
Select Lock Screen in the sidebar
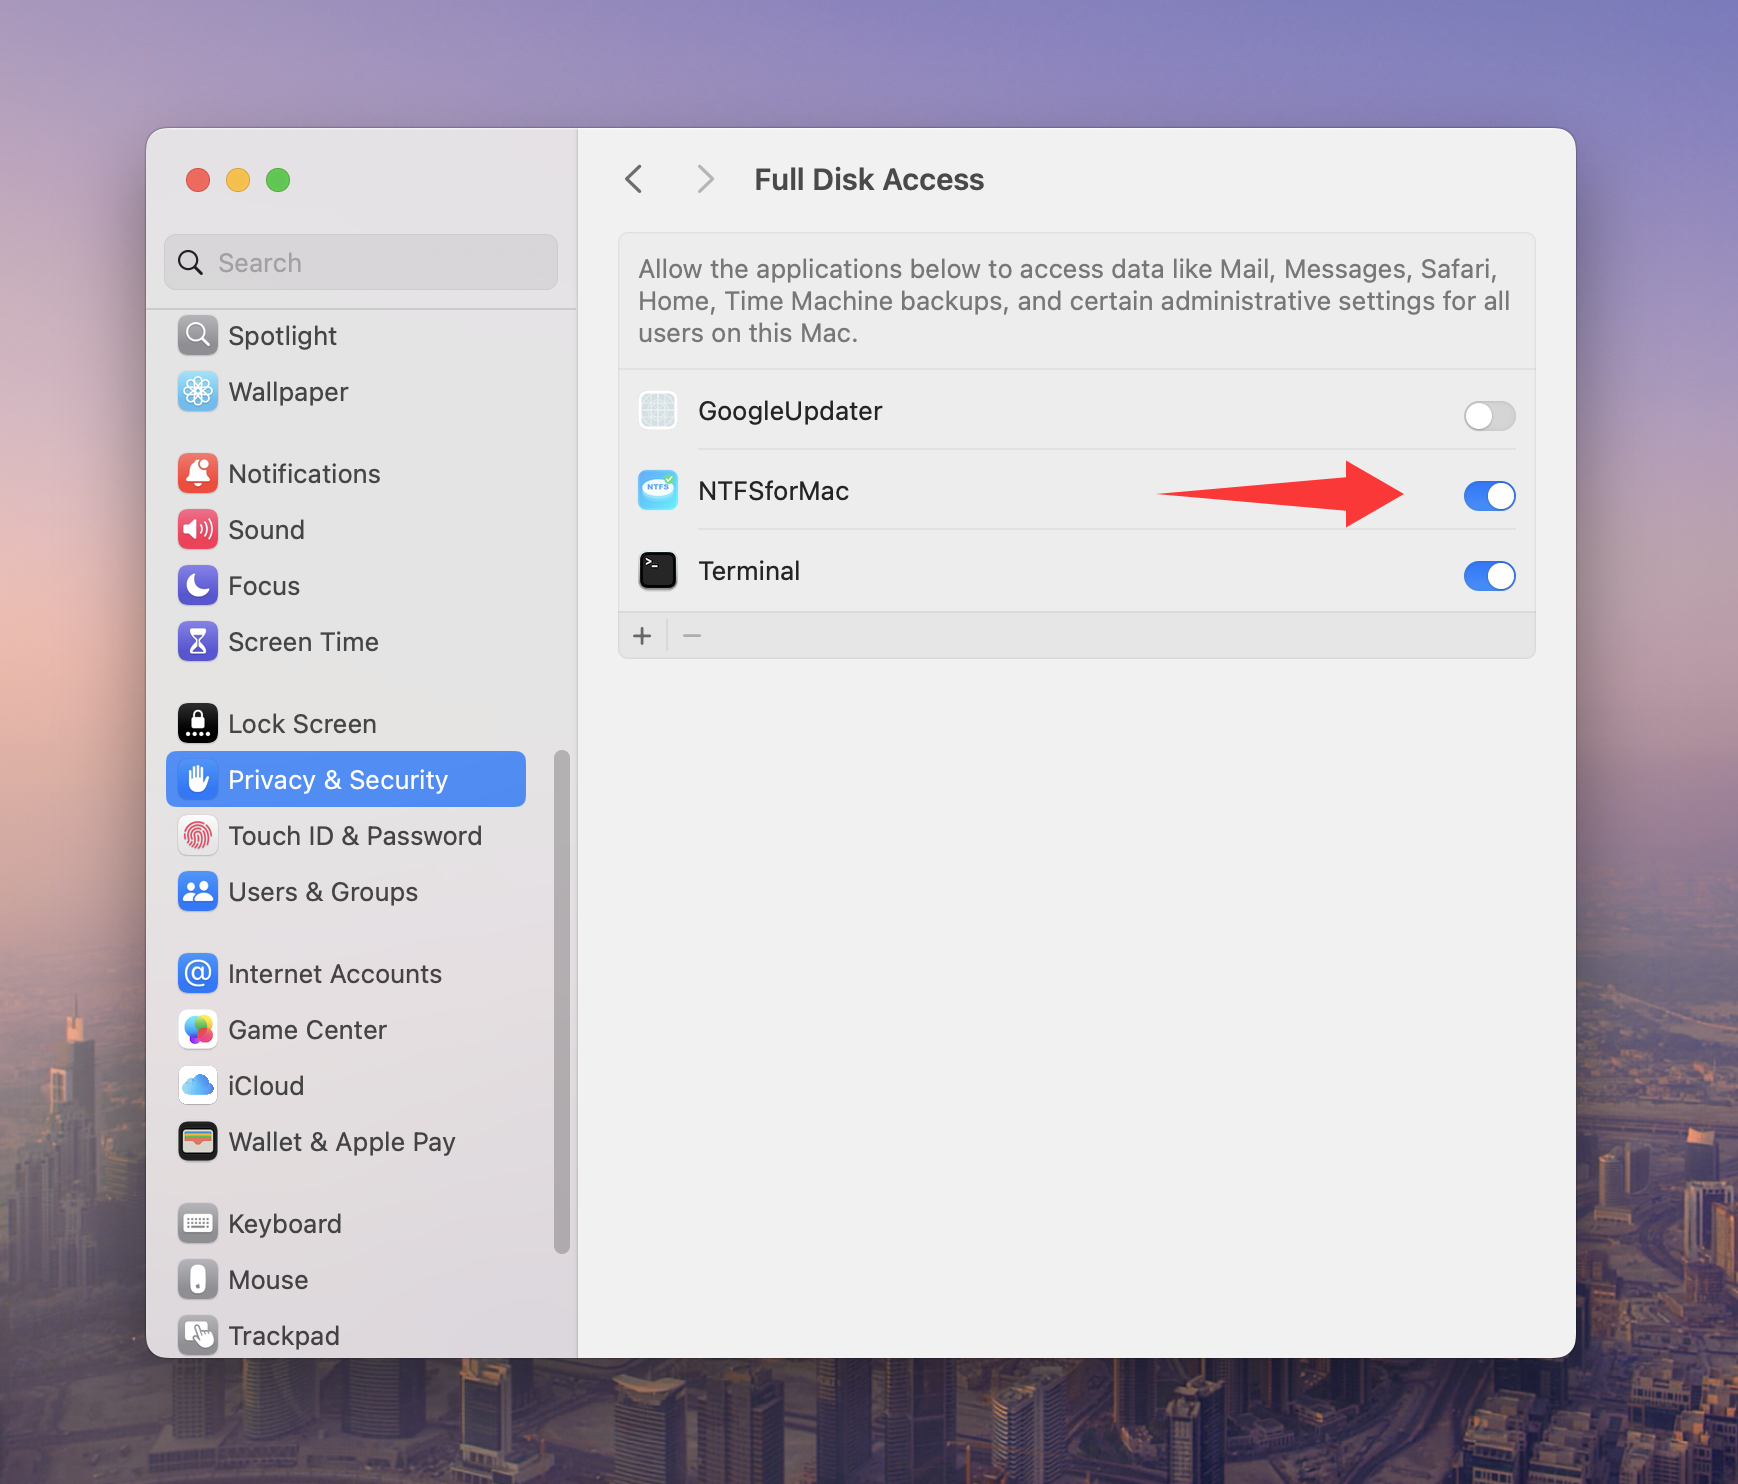pyautogui.click(x=303, y=723)
